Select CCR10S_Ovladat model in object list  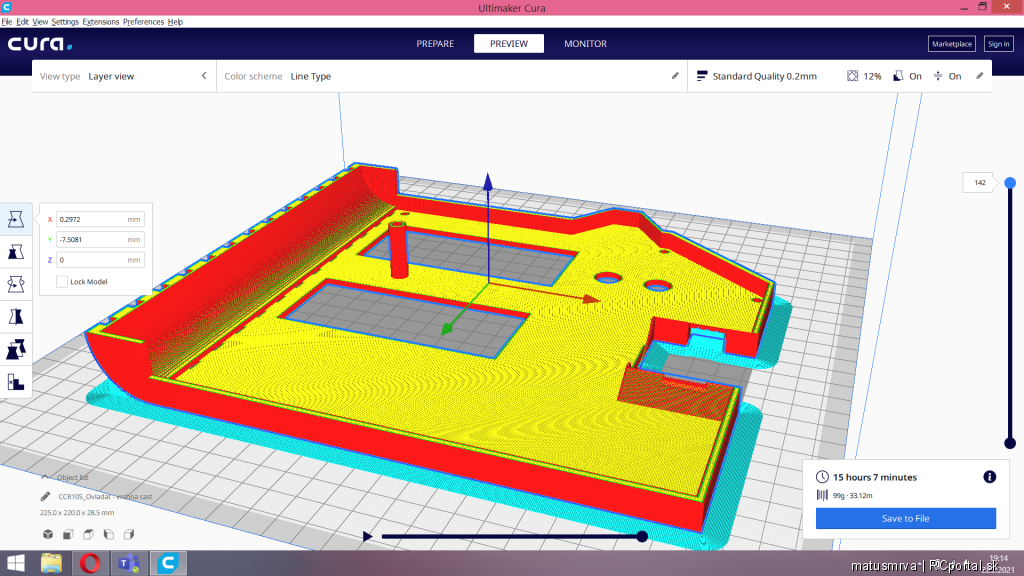point(105,496)
